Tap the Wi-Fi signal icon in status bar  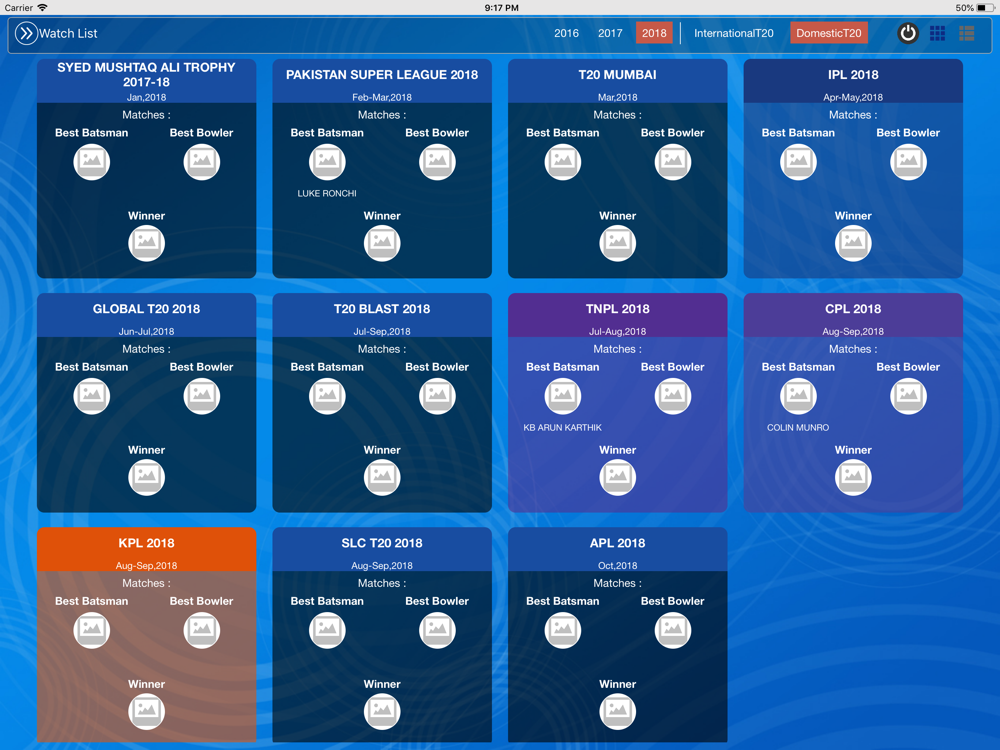point(43,8)
